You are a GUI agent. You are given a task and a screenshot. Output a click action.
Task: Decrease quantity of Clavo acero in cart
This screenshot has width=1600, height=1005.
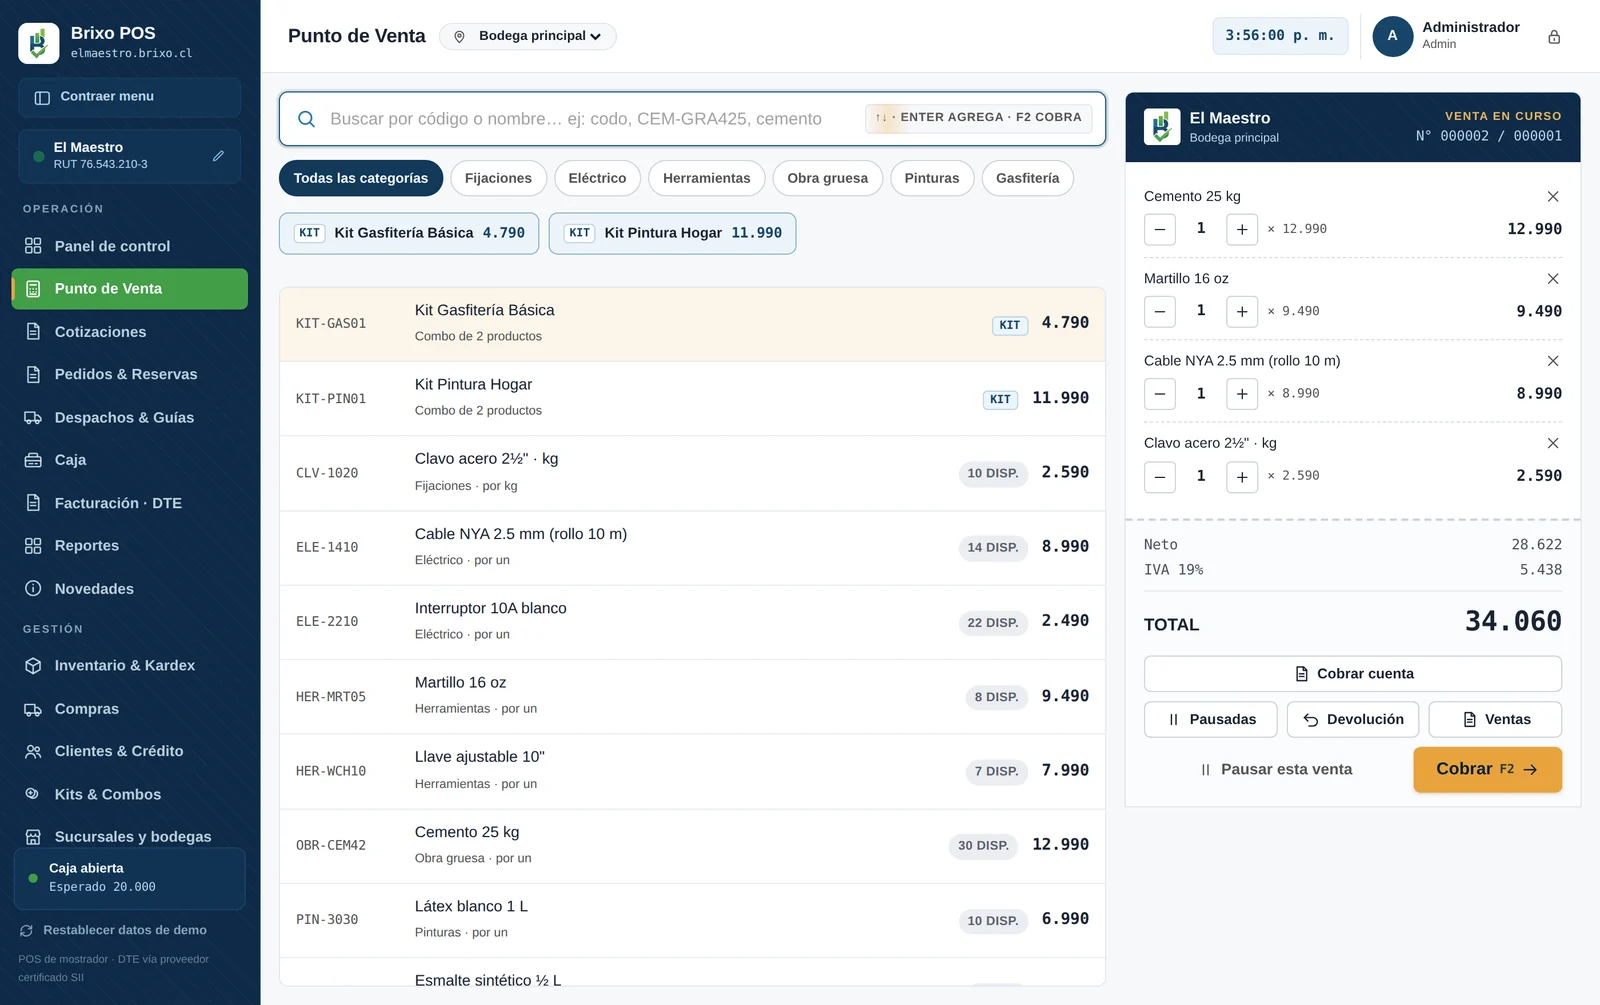coord(1160,476)
